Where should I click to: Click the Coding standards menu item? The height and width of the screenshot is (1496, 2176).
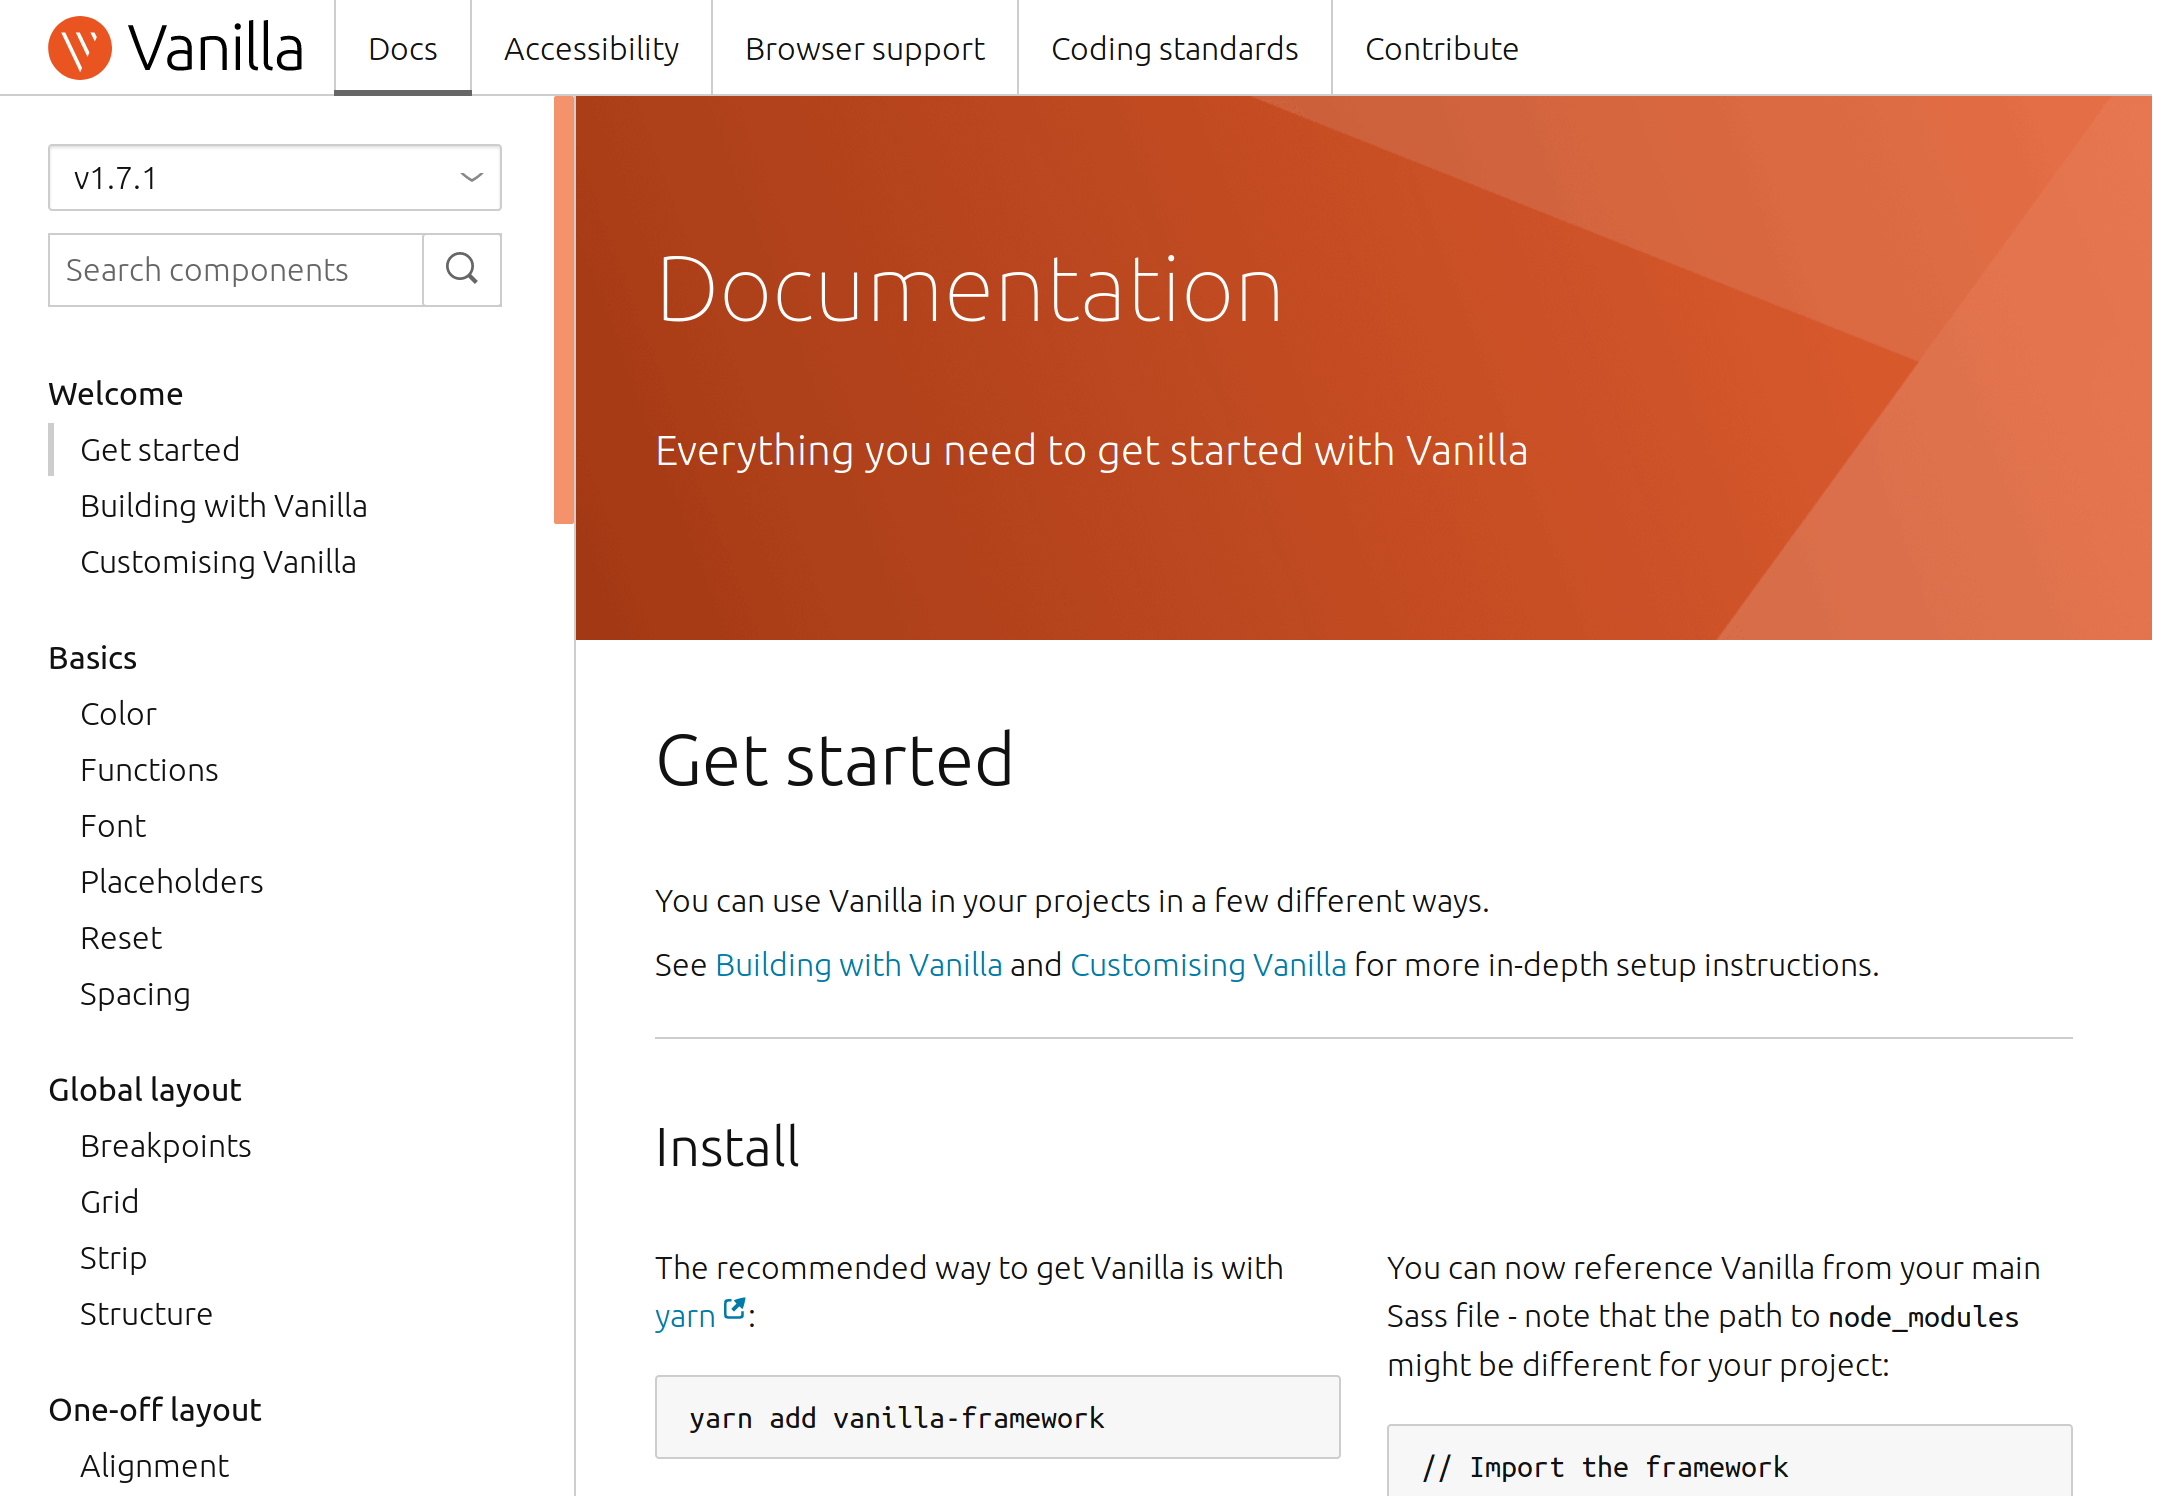[x=1176, y=48]
